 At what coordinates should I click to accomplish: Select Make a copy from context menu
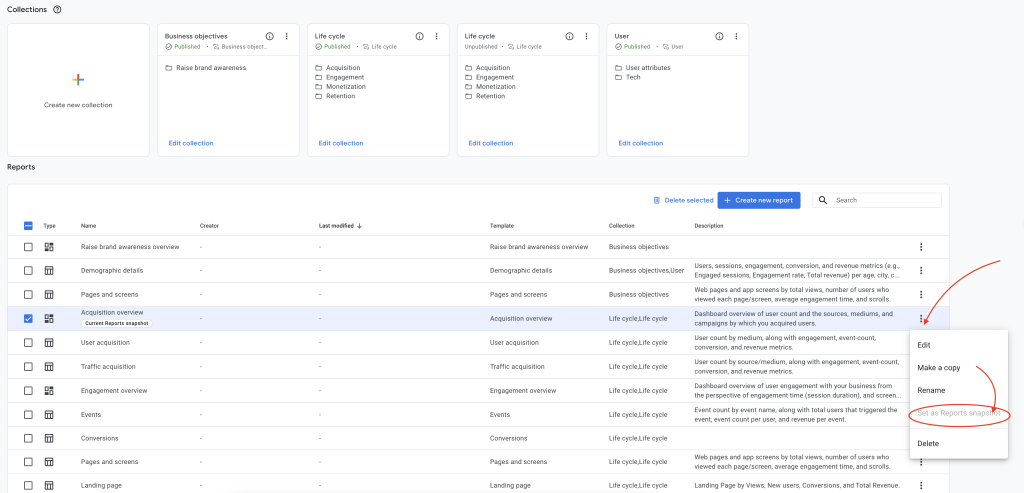[x=938, y=368]
